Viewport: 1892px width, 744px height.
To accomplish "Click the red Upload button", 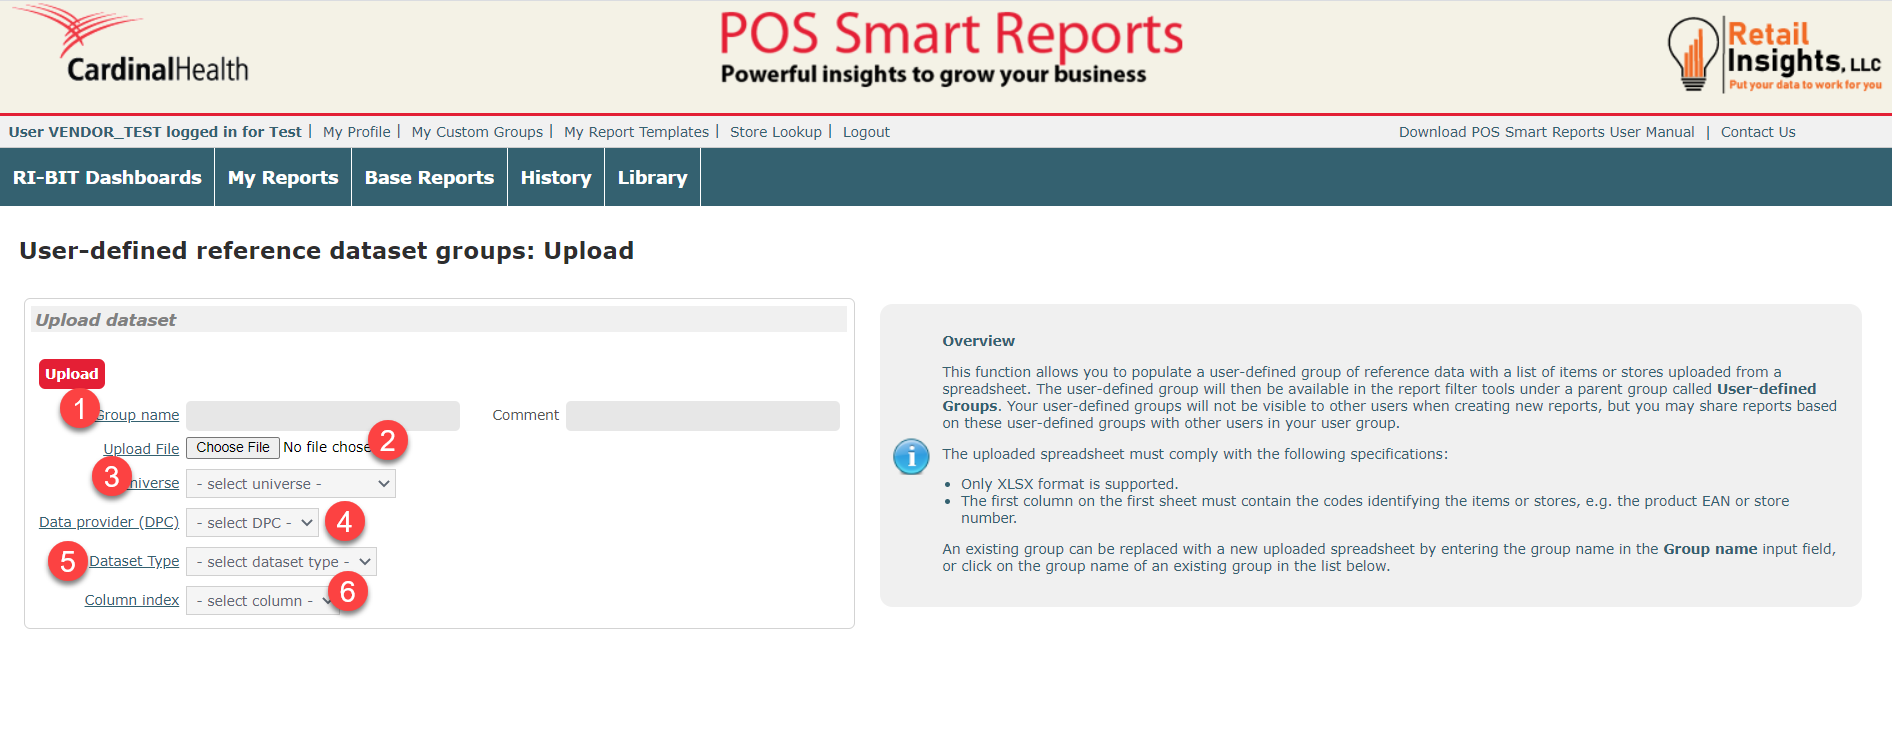I will click(x=72, y=374).
